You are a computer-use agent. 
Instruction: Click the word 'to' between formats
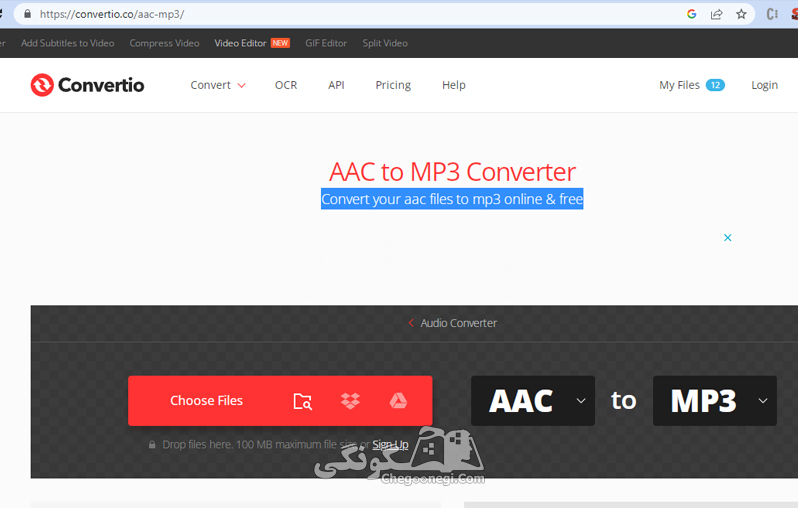tap(623, 401)
